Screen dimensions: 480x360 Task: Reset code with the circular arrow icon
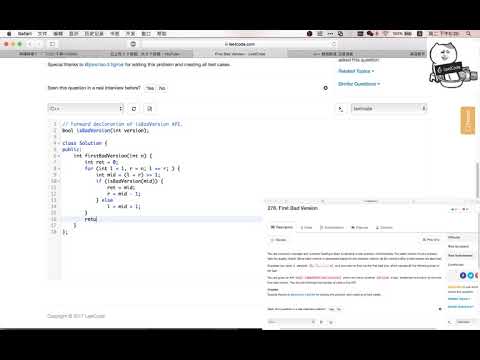pyautogui.click(x=134, y=109)
